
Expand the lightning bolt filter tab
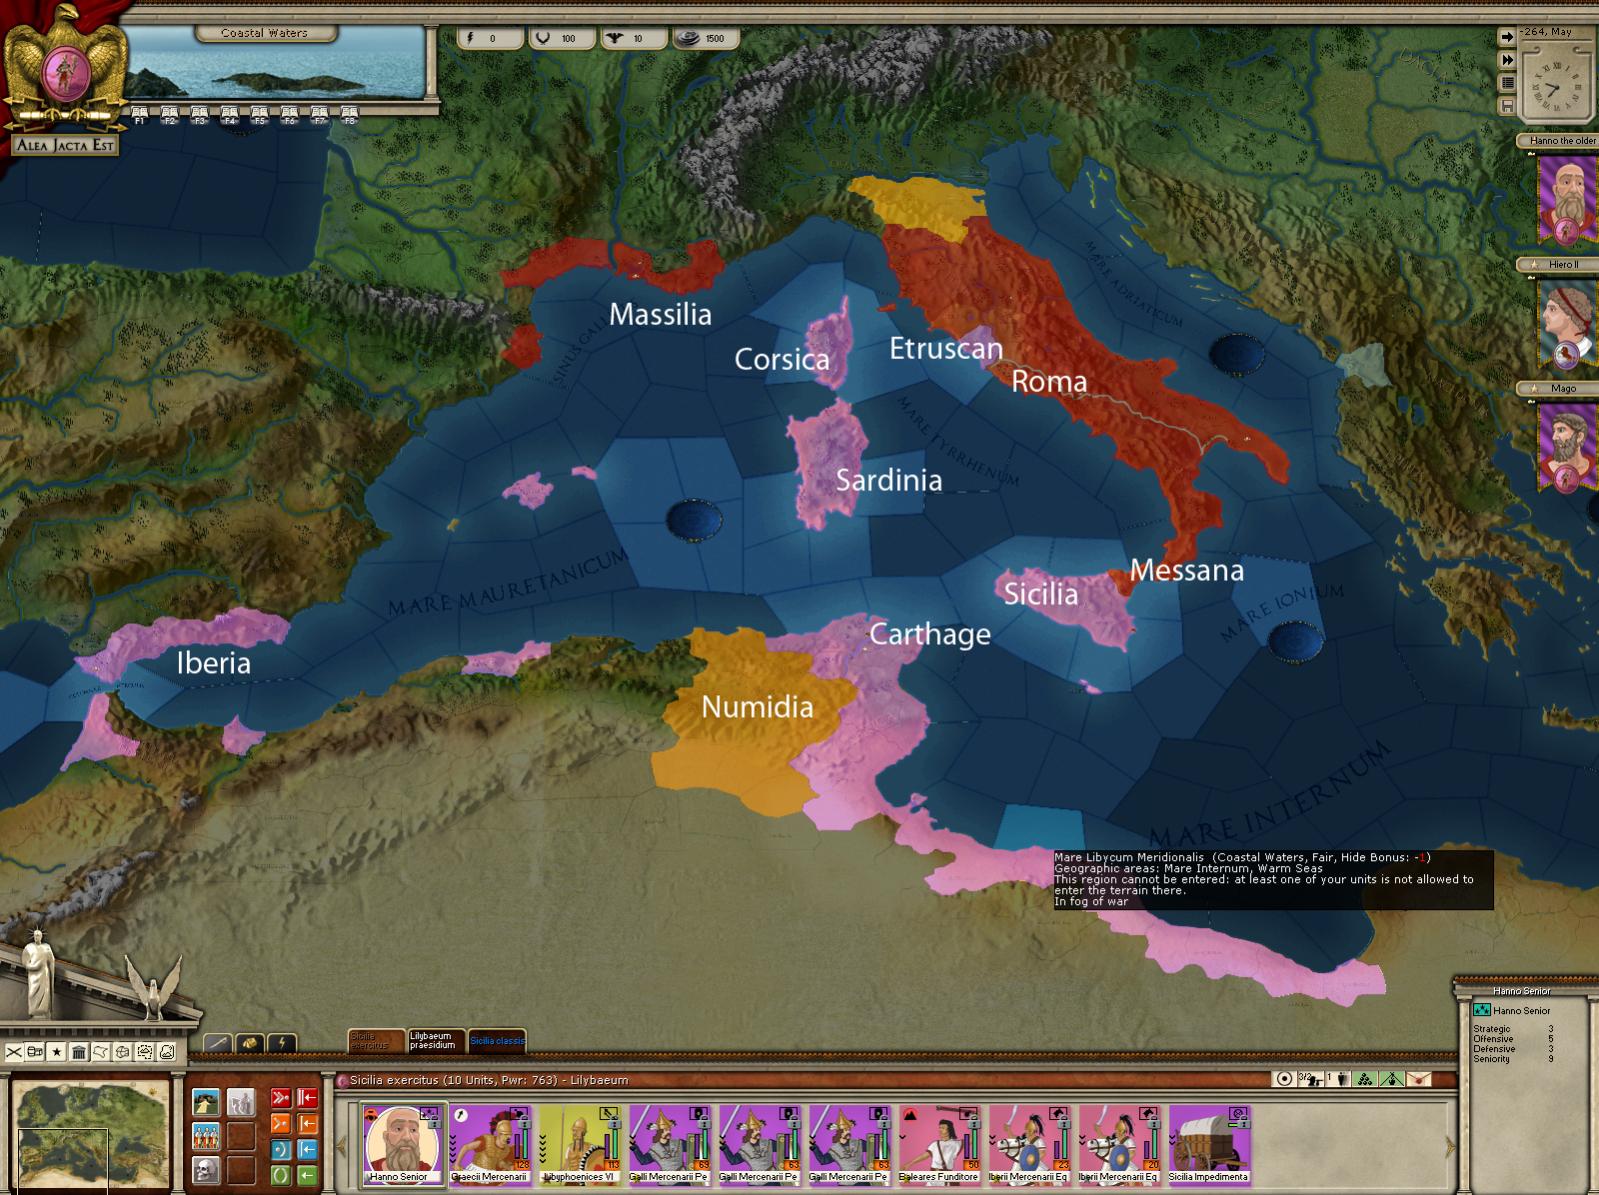(x=283, y=1043)
